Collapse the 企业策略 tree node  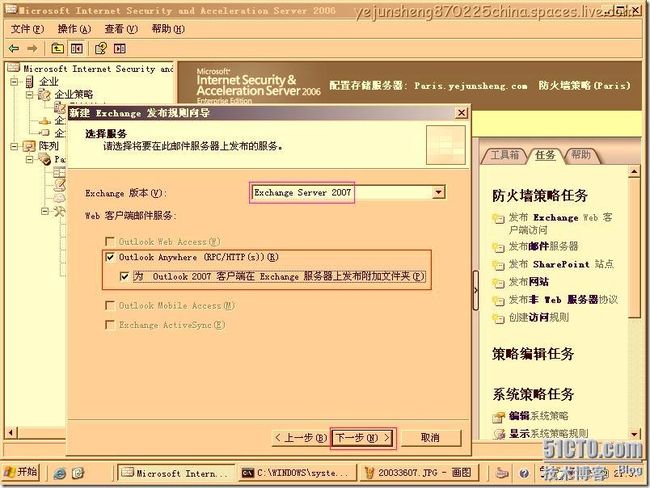29,95
